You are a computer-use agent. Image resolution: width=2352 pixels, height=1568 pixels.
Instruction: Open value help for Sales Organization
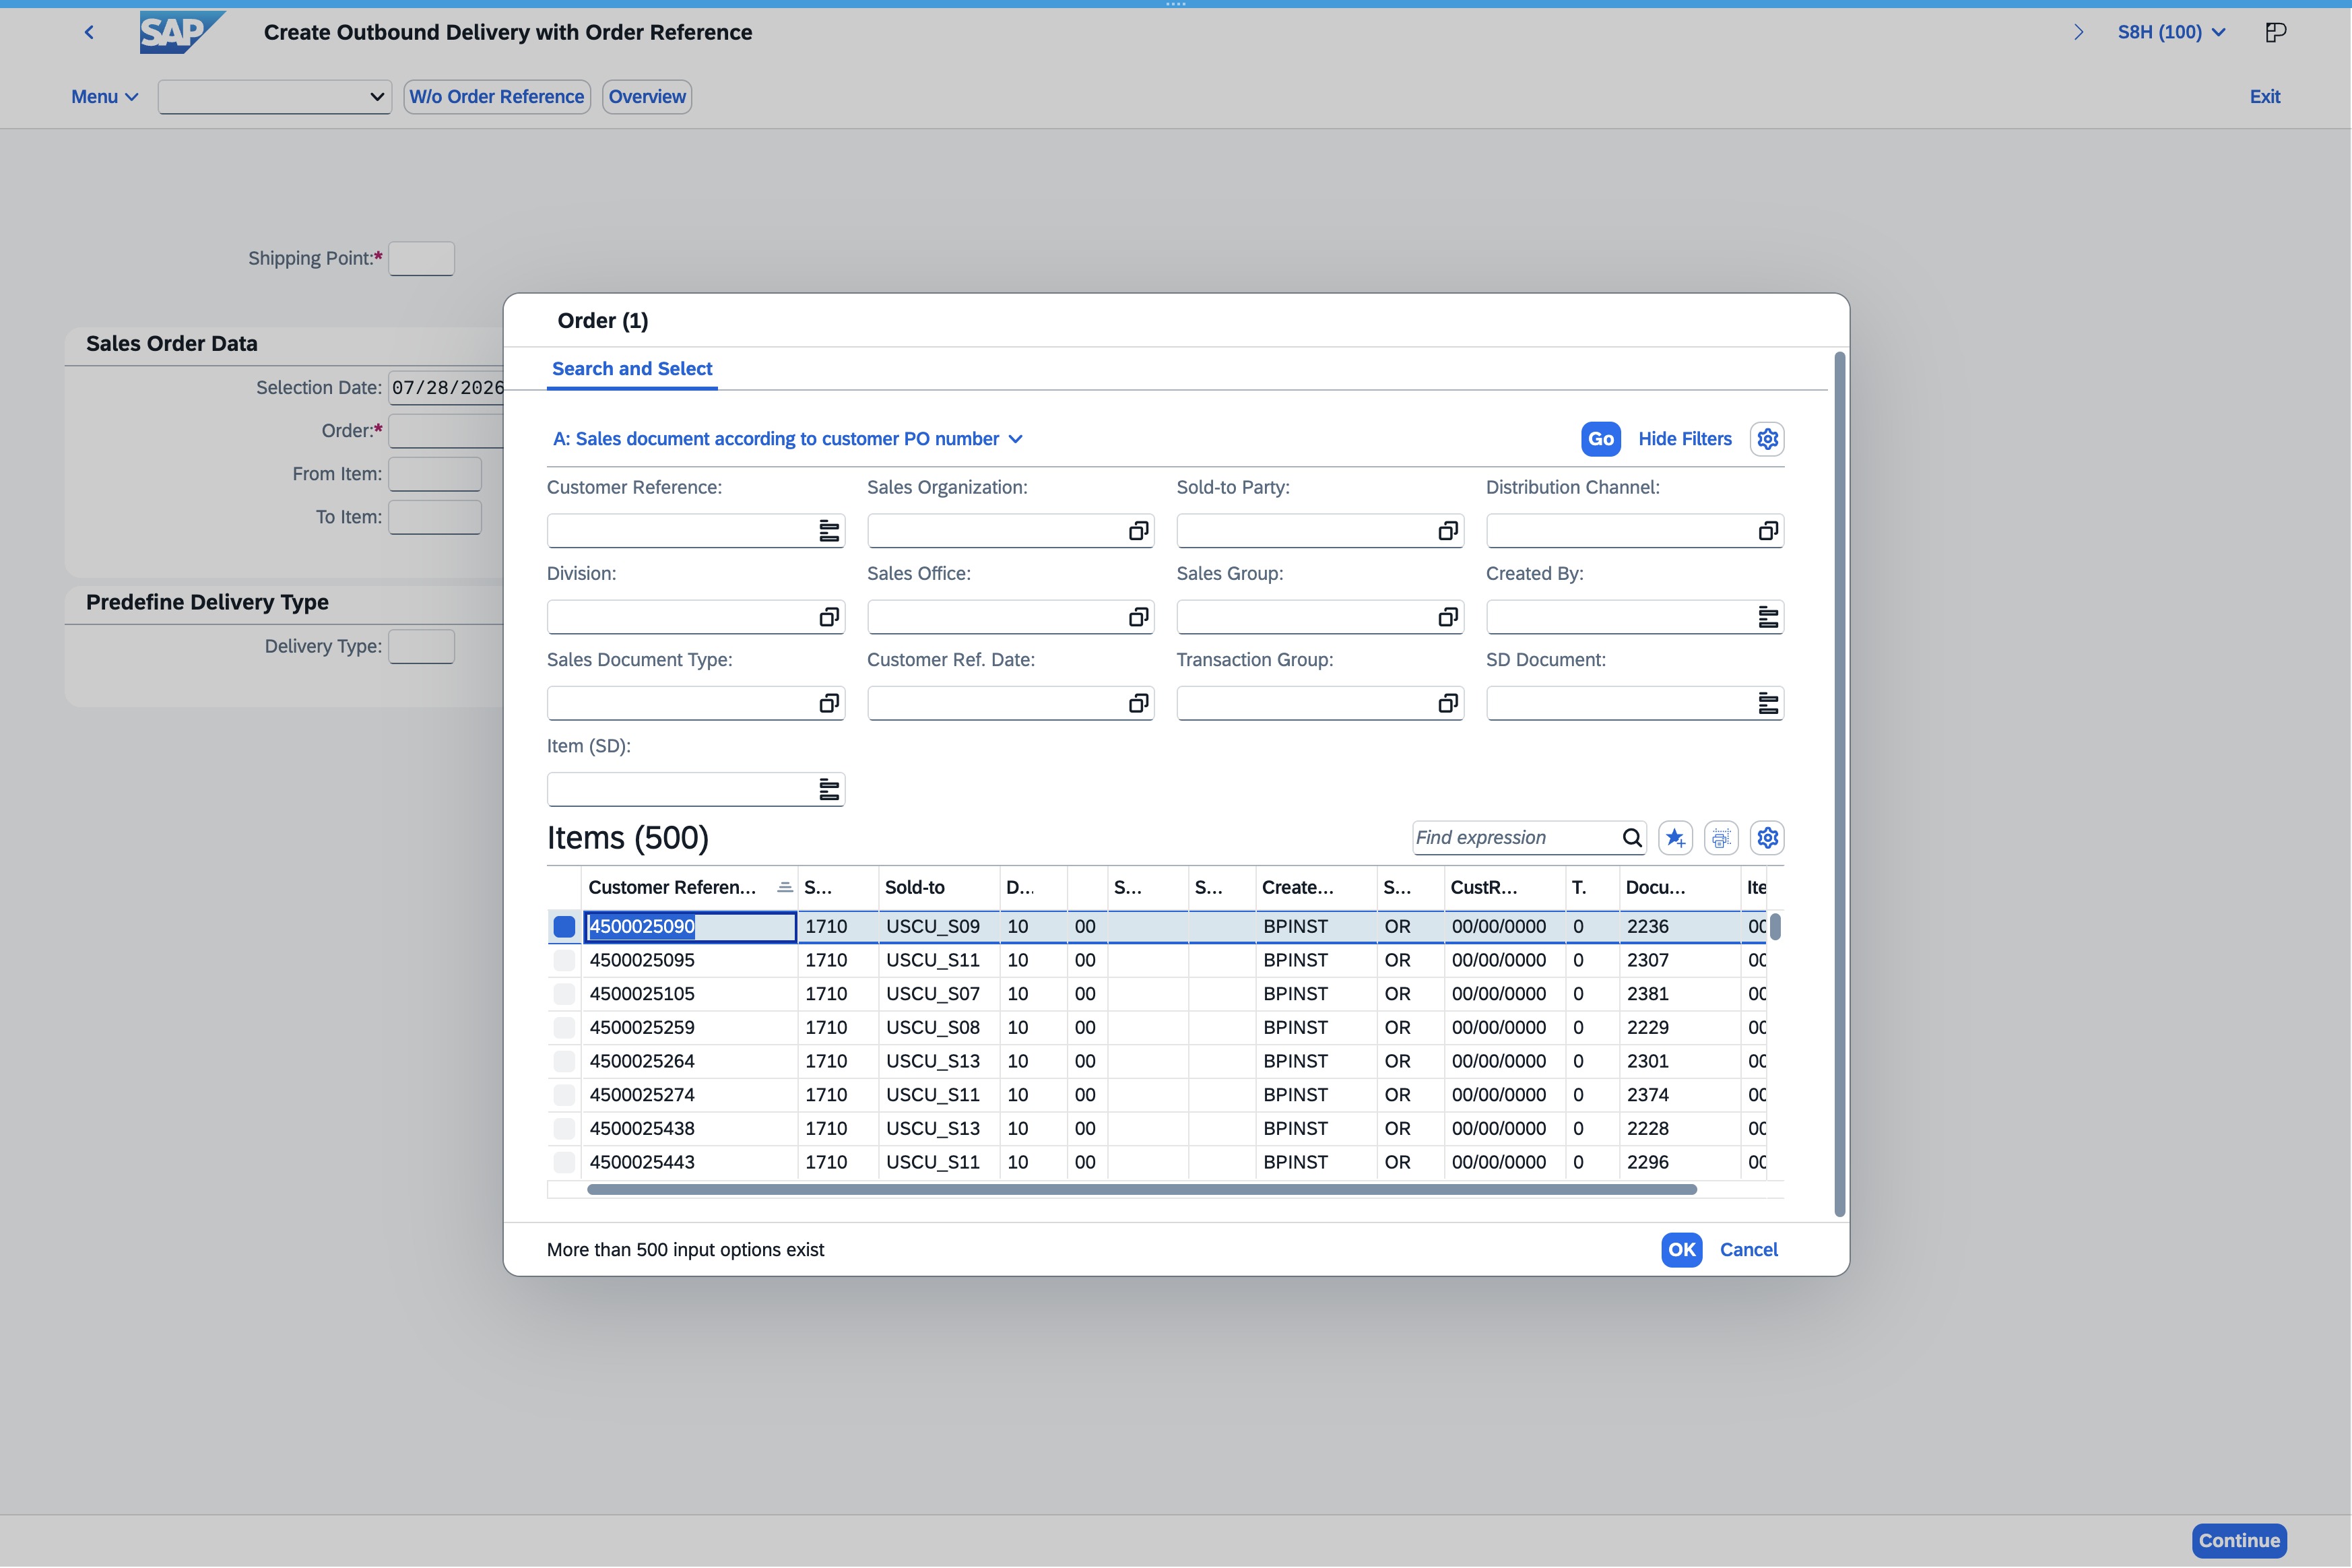(x=1138, y=531)
